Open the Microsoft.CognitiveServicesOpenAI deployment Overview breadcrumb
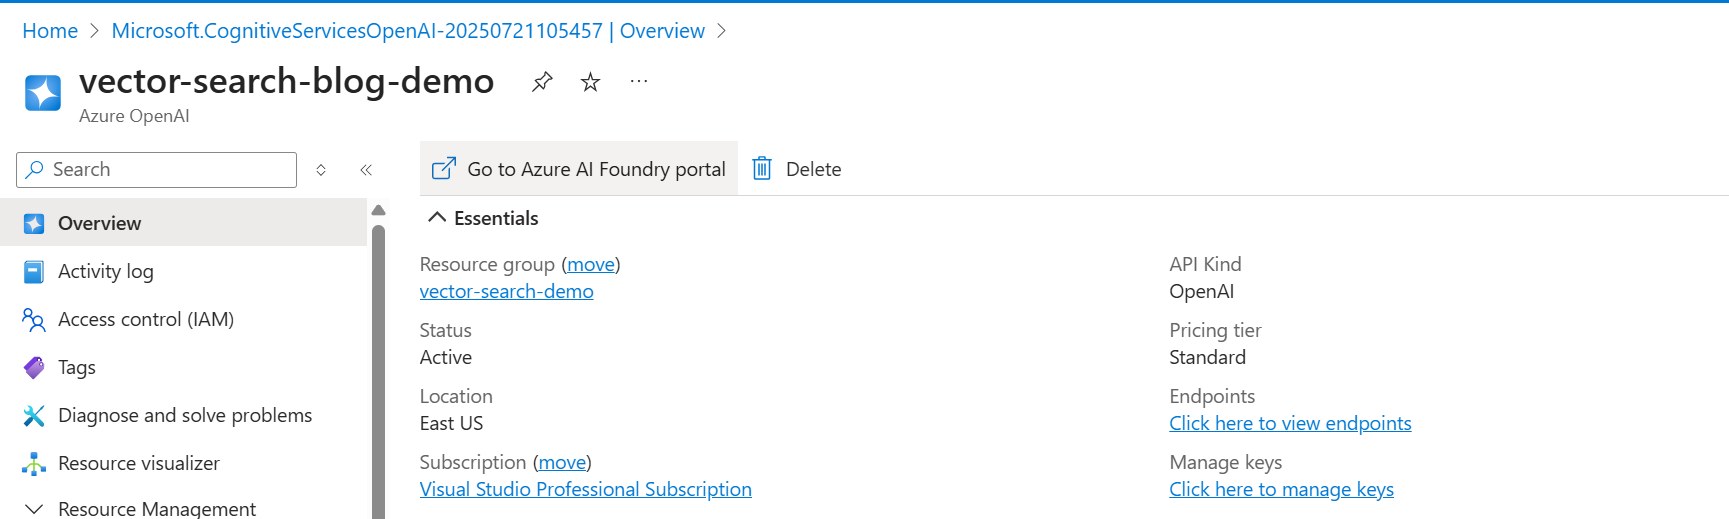The width and height of the screenshot is (1729, 519). point(408,31)
